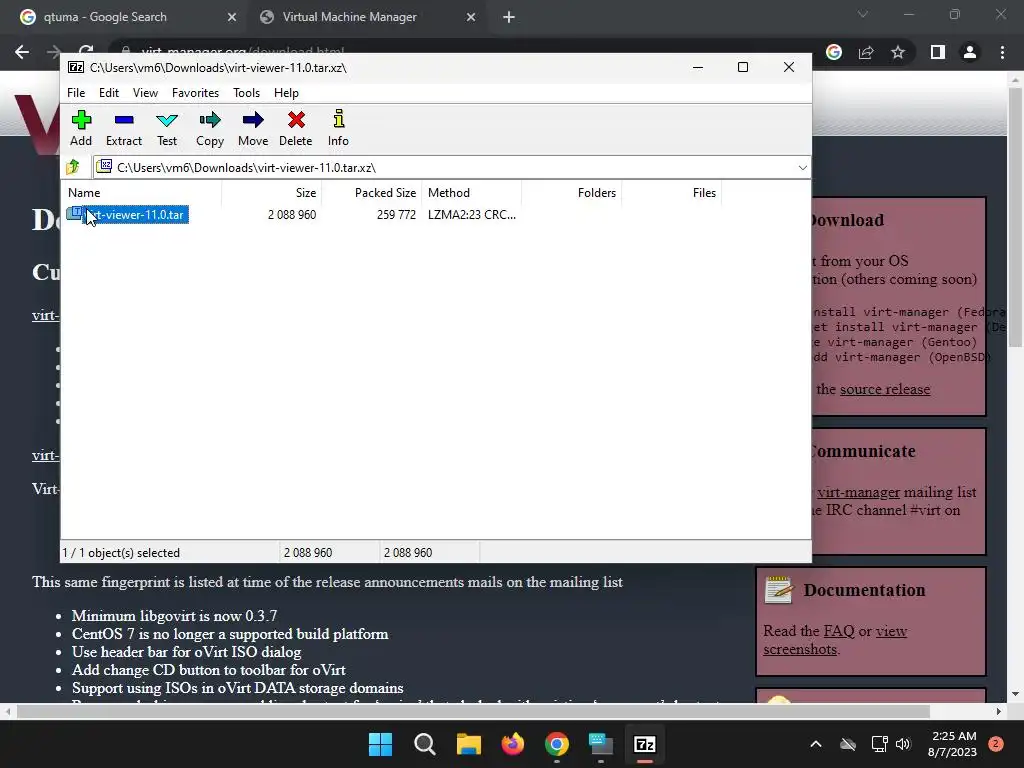The image size is (1024, 768).
Task: Sort by Method column header
Action: click(472, 193)
